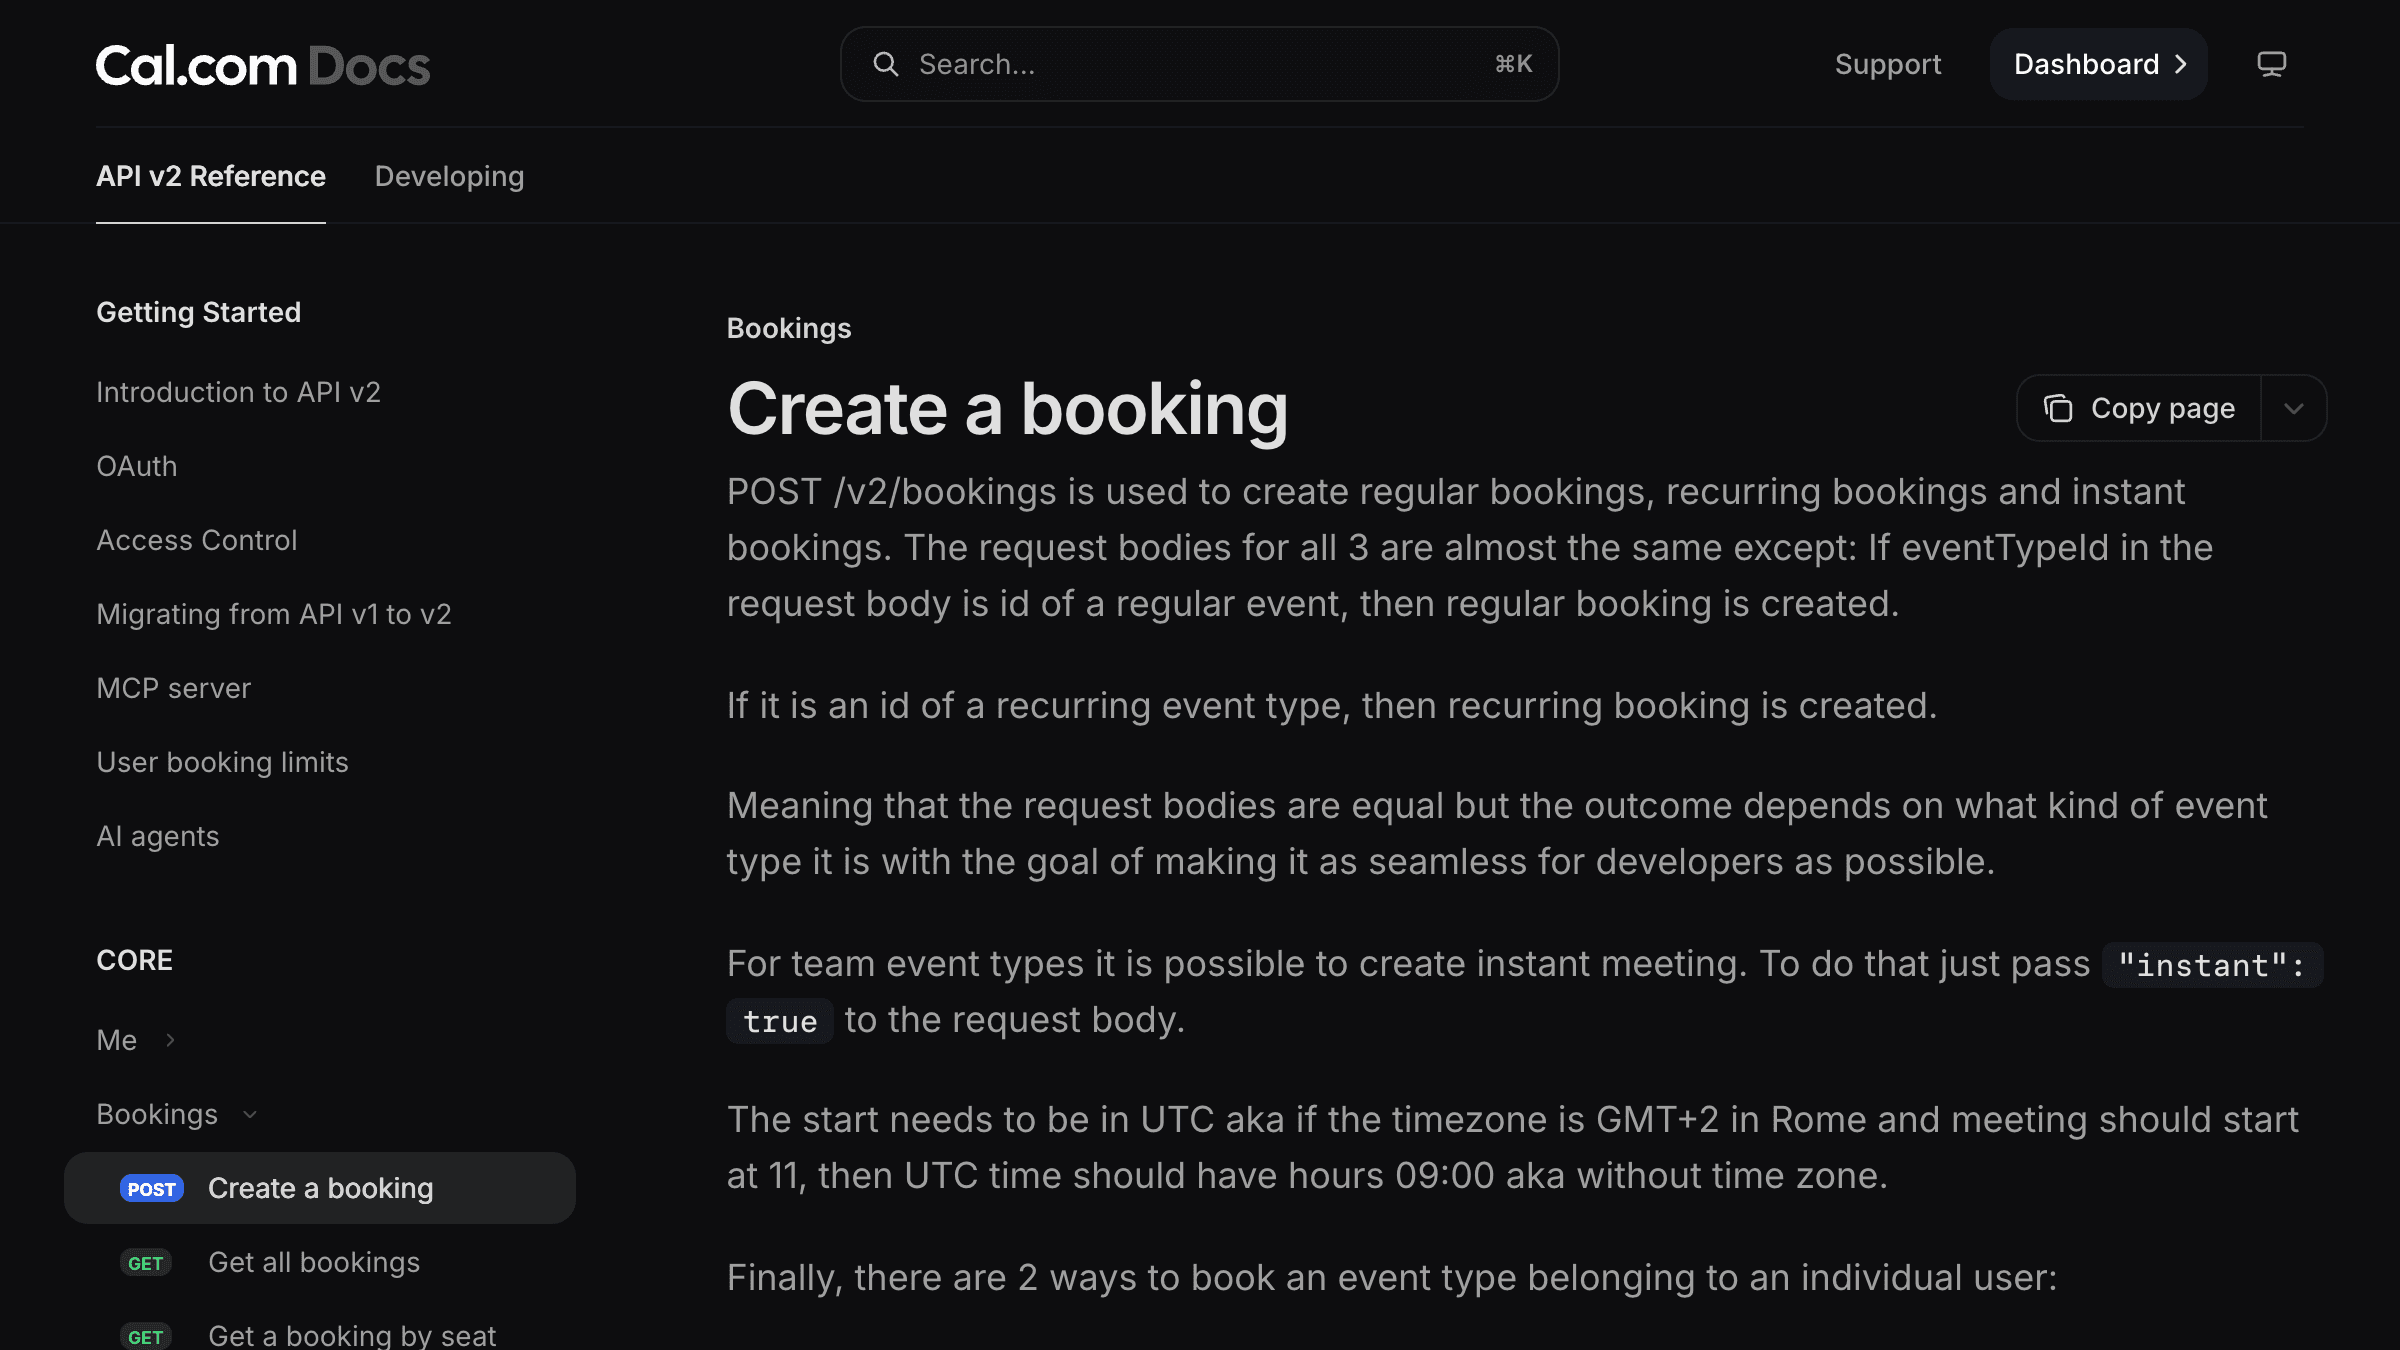
Task: Expand the Me section chevron
Action: pyautogui.click(x=170, y=1040)
